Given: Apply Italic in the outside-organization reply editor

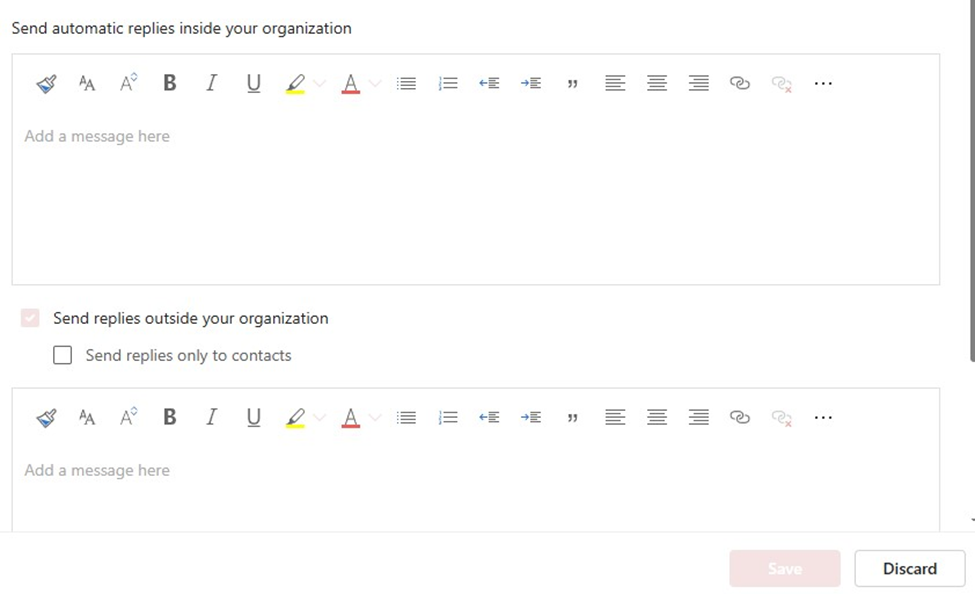Looking at the screenshot, I should (211, 417).
